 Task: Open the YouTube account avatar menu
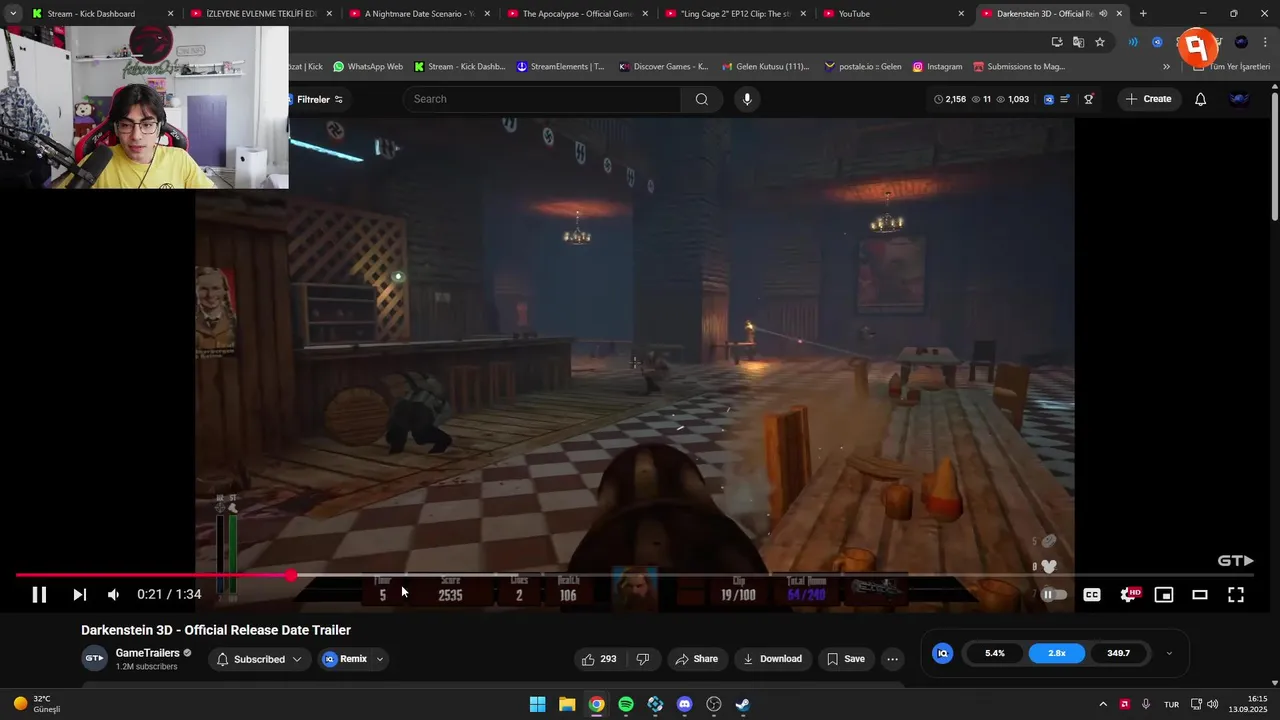coord(1240,99)
